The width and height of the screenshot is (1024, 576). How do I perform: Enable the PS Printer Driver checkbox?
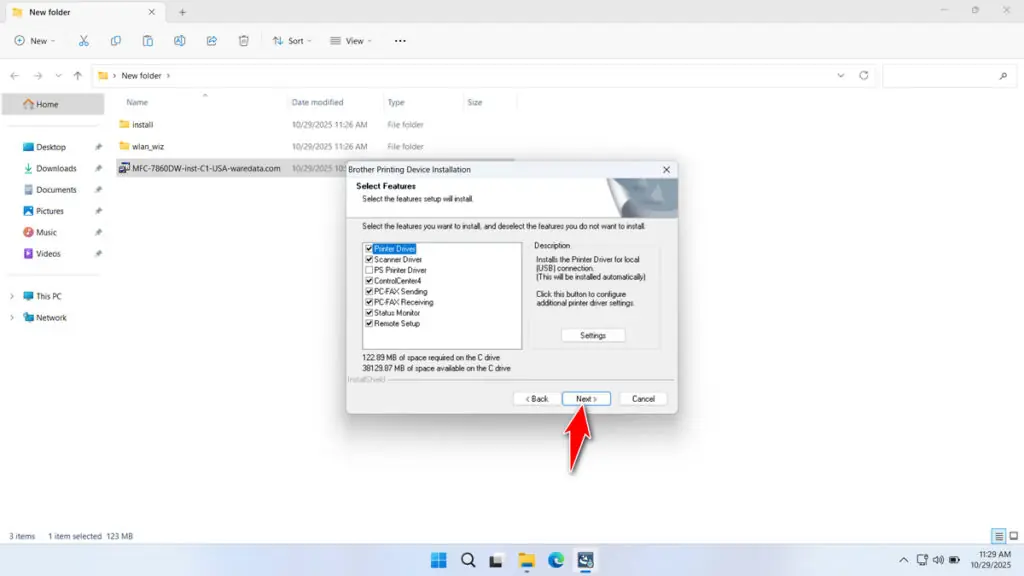point(368,270)
